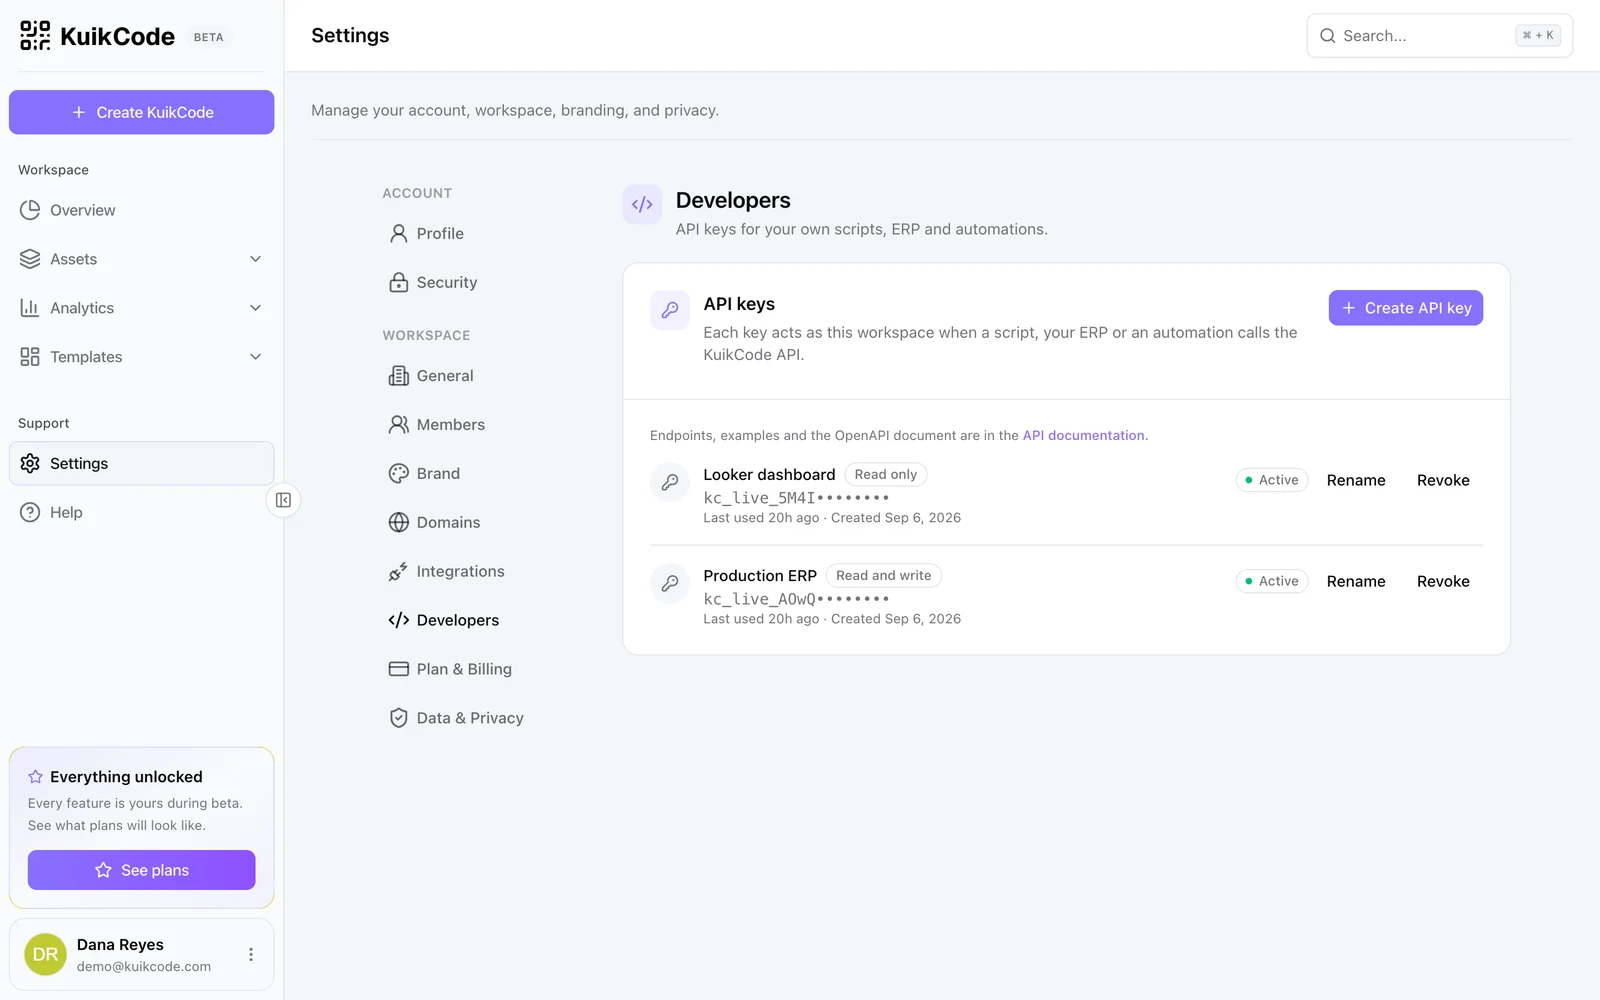Revoke the Production ERP key
1600x1000 pixels.
[1443, 581]
